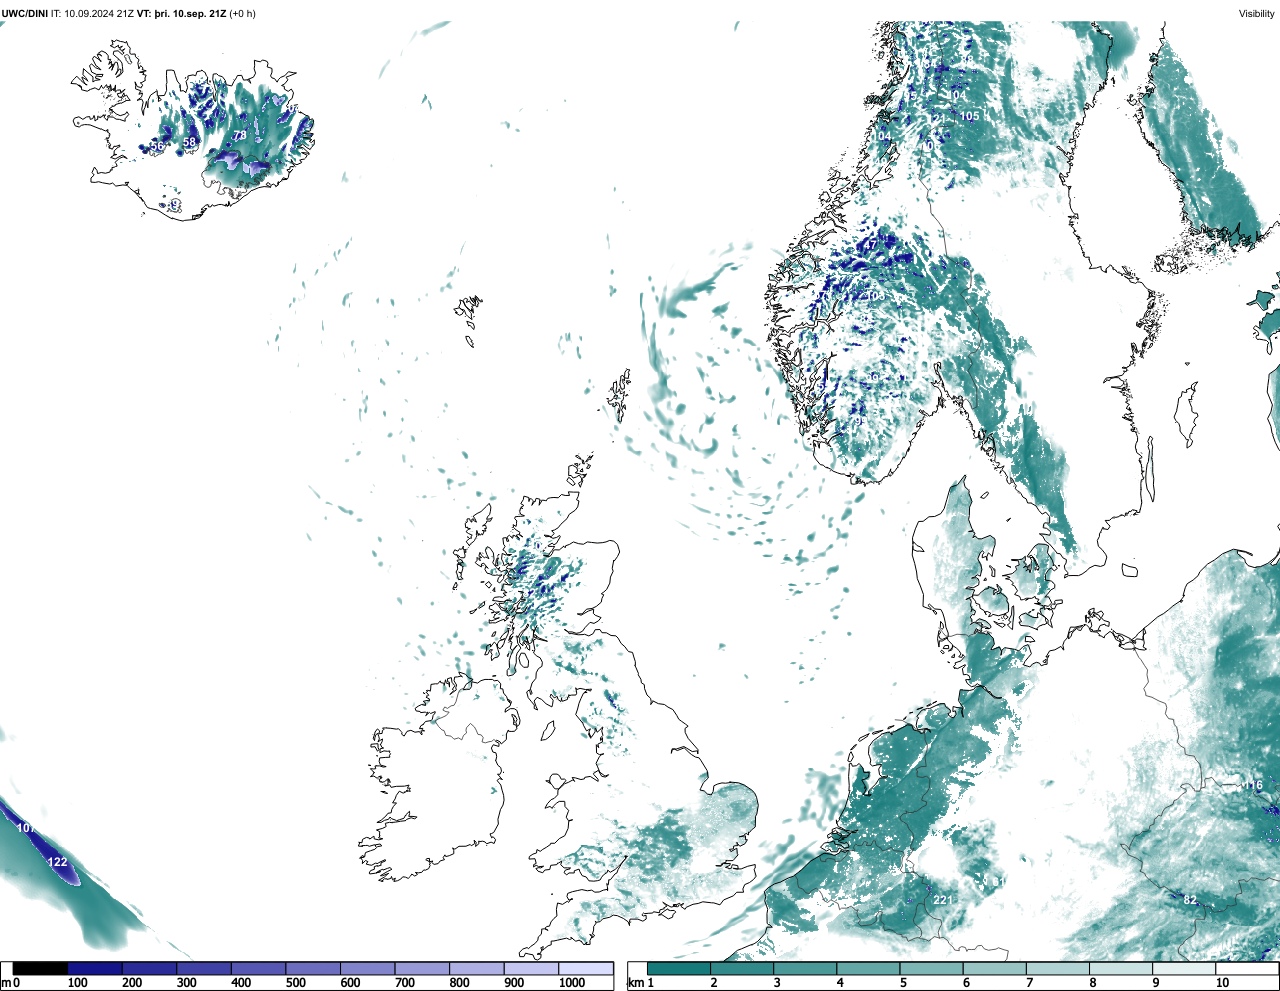Click the '78' value over Iceland
Viewport: 1280px width, 991px height.
coord(240,135)
